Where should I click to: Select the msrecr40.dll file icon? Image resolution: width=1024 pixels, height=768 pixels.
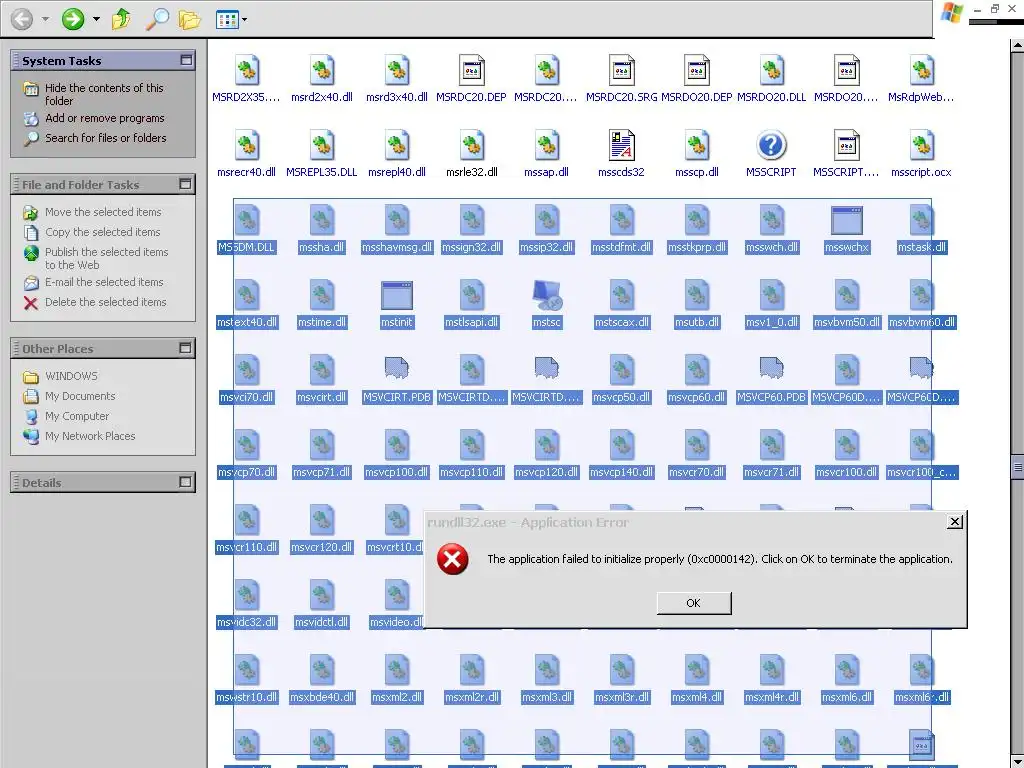pos(247,145)
